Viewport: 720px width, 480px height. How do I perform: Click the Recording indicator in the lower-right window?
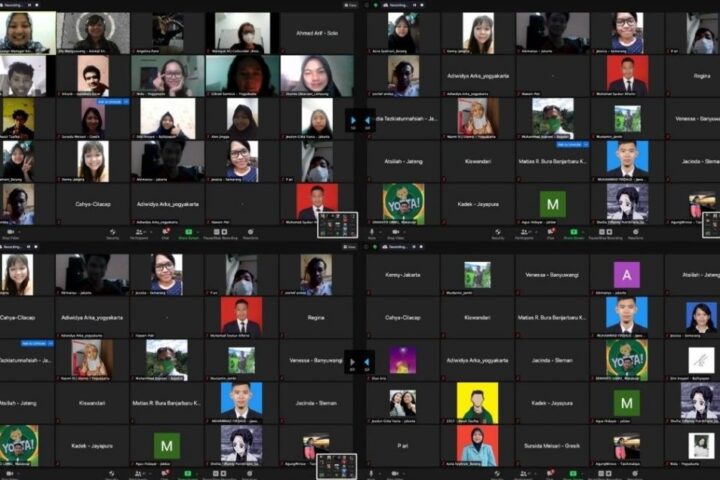(396, 247)
